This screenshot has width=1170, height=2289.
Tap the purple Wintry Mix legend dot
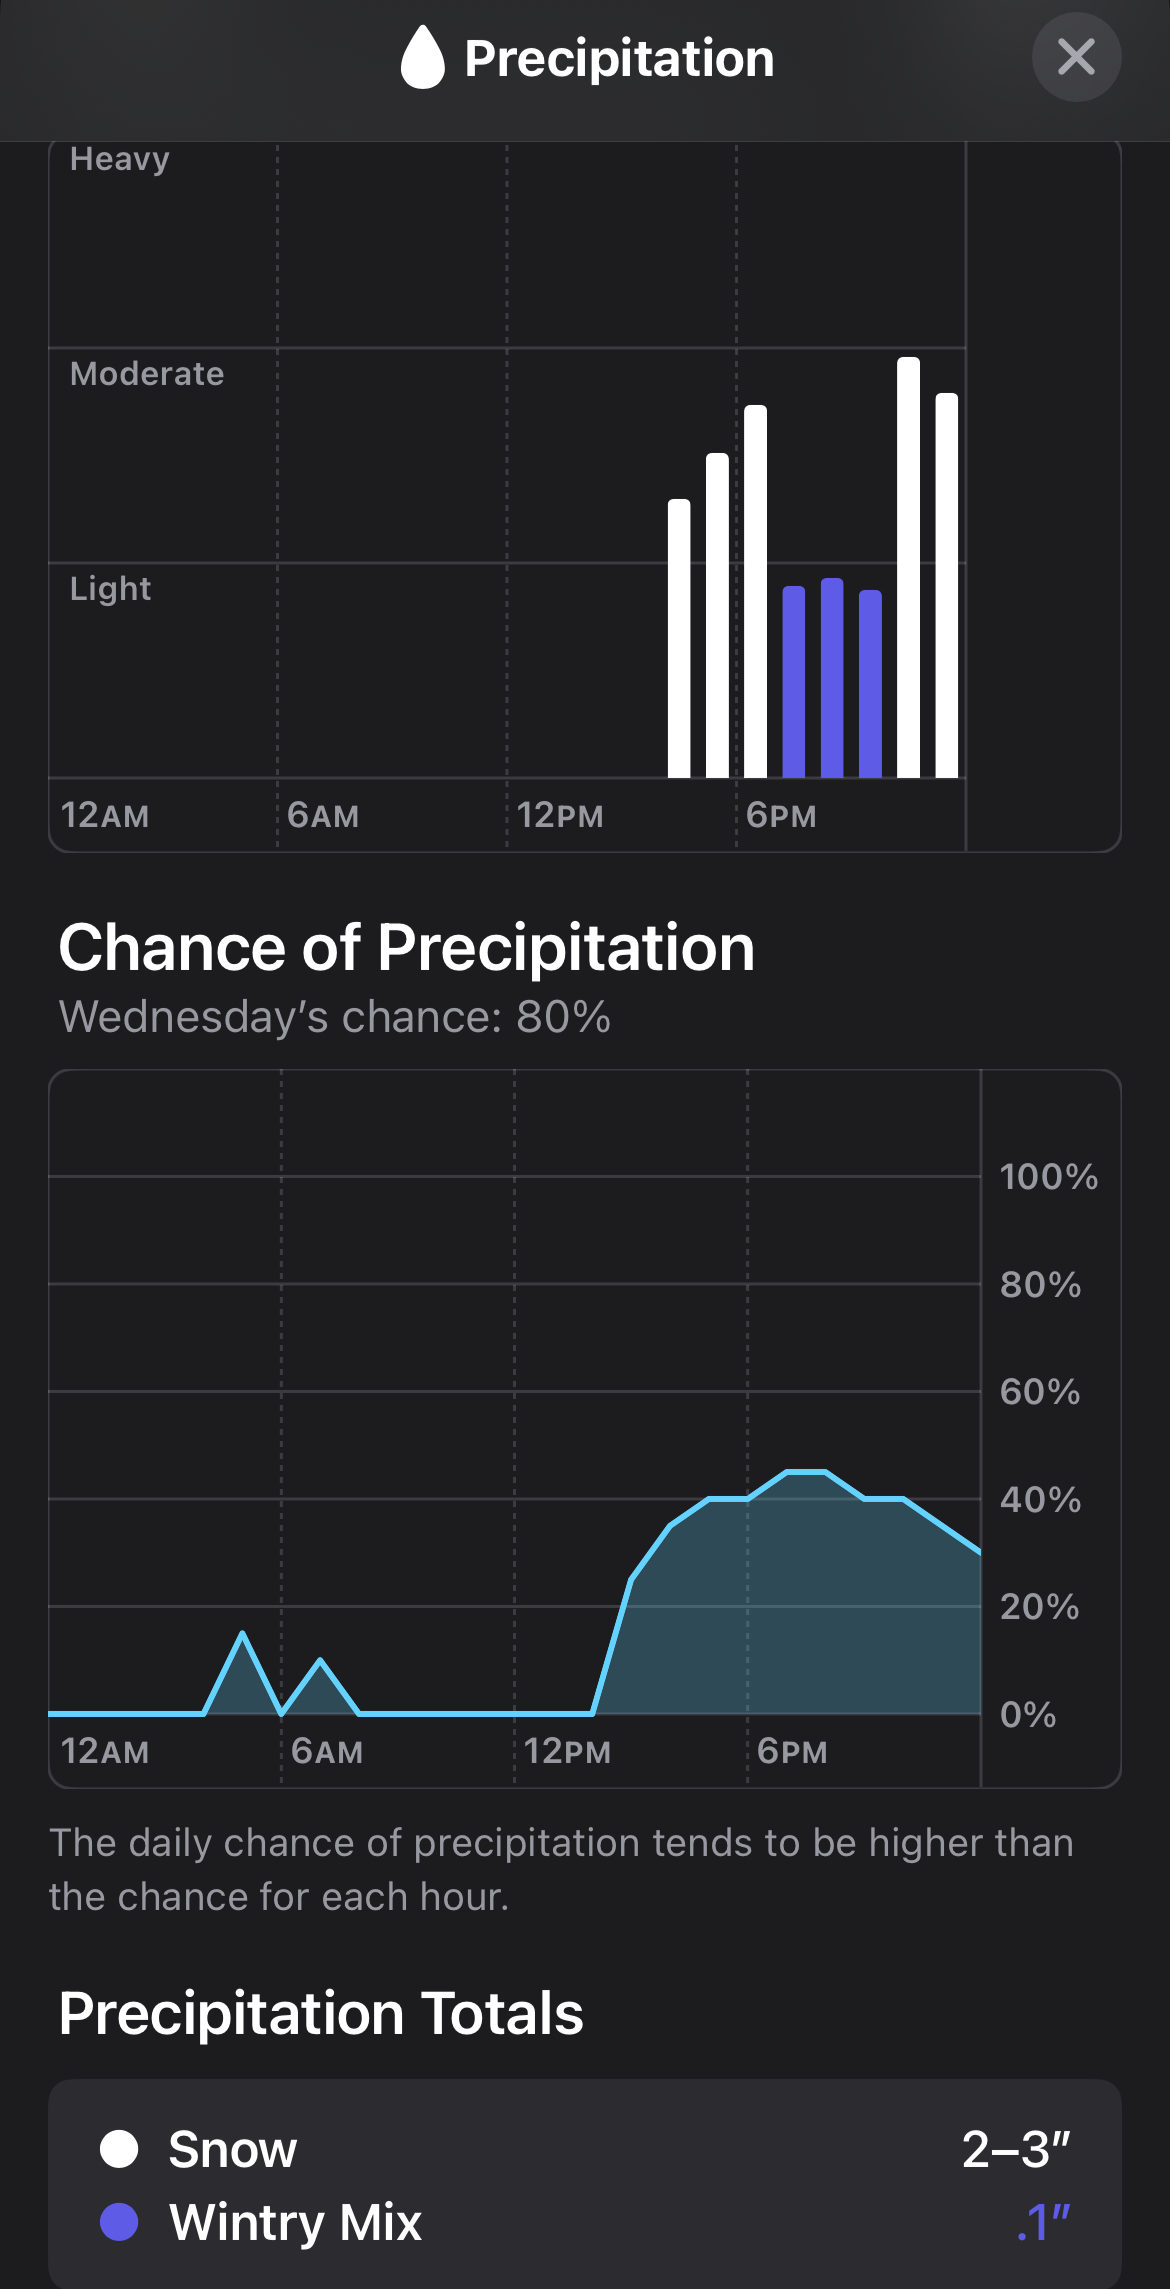pos(119,2222)
